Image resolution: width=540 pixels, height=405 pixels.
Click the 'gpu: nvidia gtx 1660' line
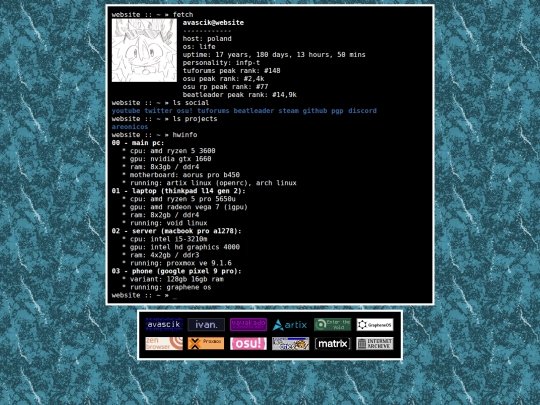click(167, 159)
